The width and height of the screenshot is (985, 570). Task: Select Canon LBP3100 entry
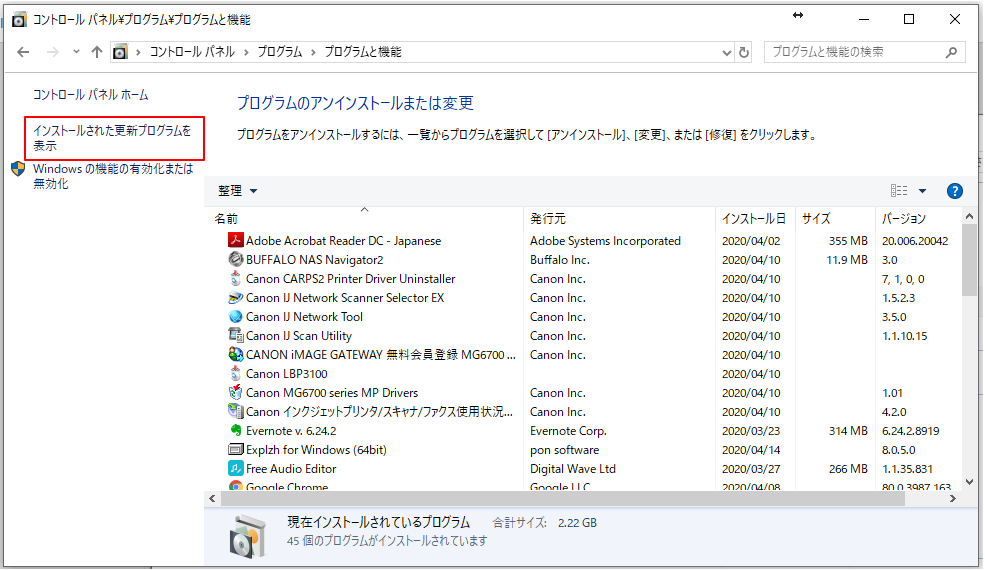(x=286, y=374)
